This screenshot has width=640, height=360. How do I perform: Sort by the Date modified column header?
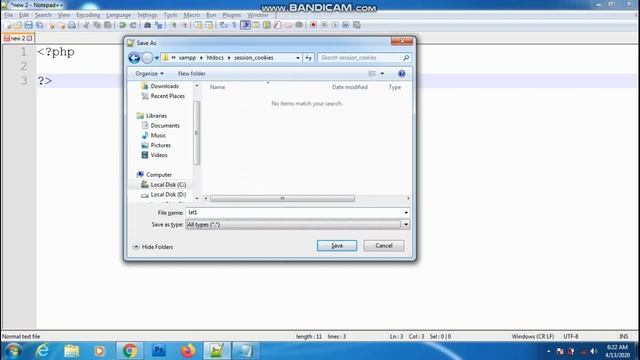point(350,87)
